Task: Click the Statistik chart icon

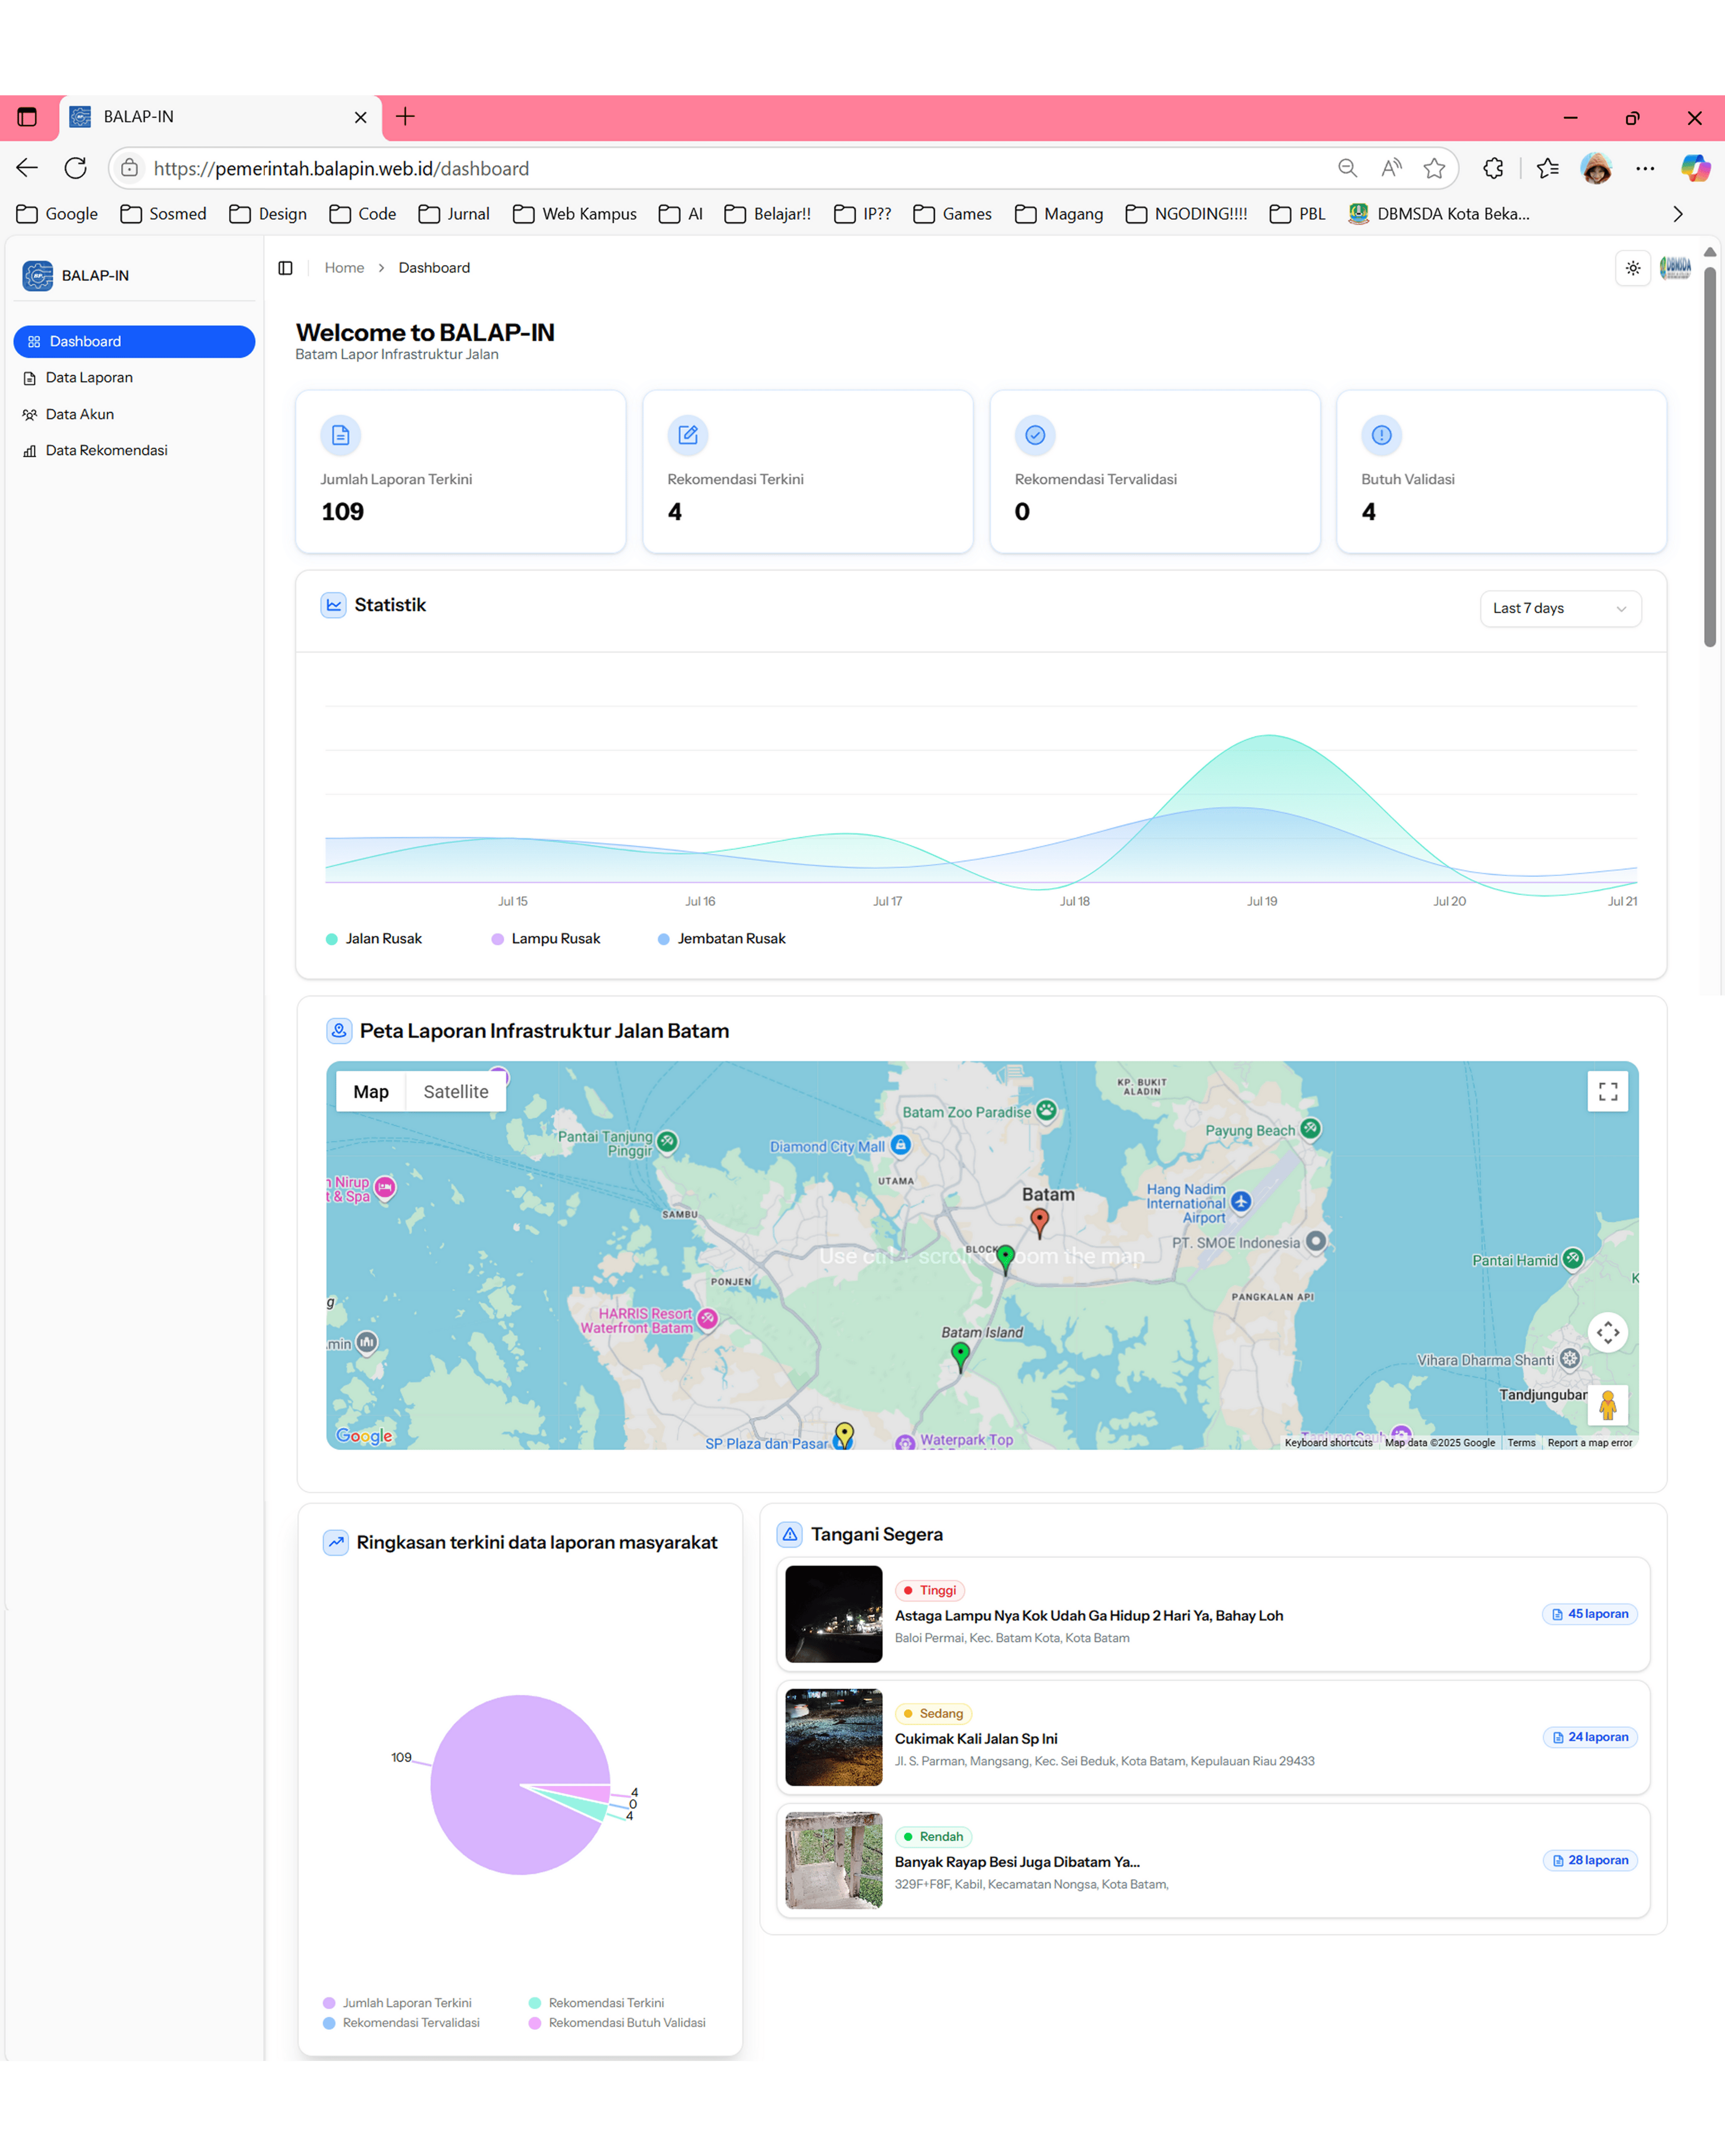Action: [x=334, y=605]
